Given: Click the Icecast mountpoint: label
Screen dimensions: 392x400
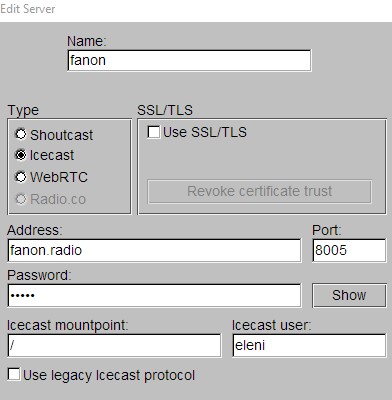Looking at the screenshot, I should 68,325.
